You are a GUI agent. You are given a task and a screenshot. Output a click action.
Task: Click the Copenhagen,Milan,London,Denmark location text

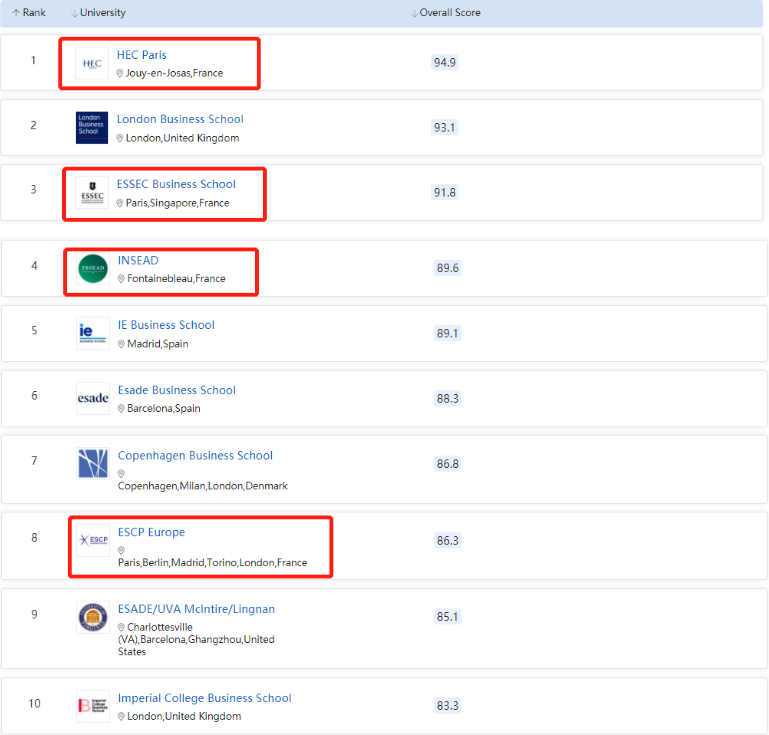[x=203, y=486]
